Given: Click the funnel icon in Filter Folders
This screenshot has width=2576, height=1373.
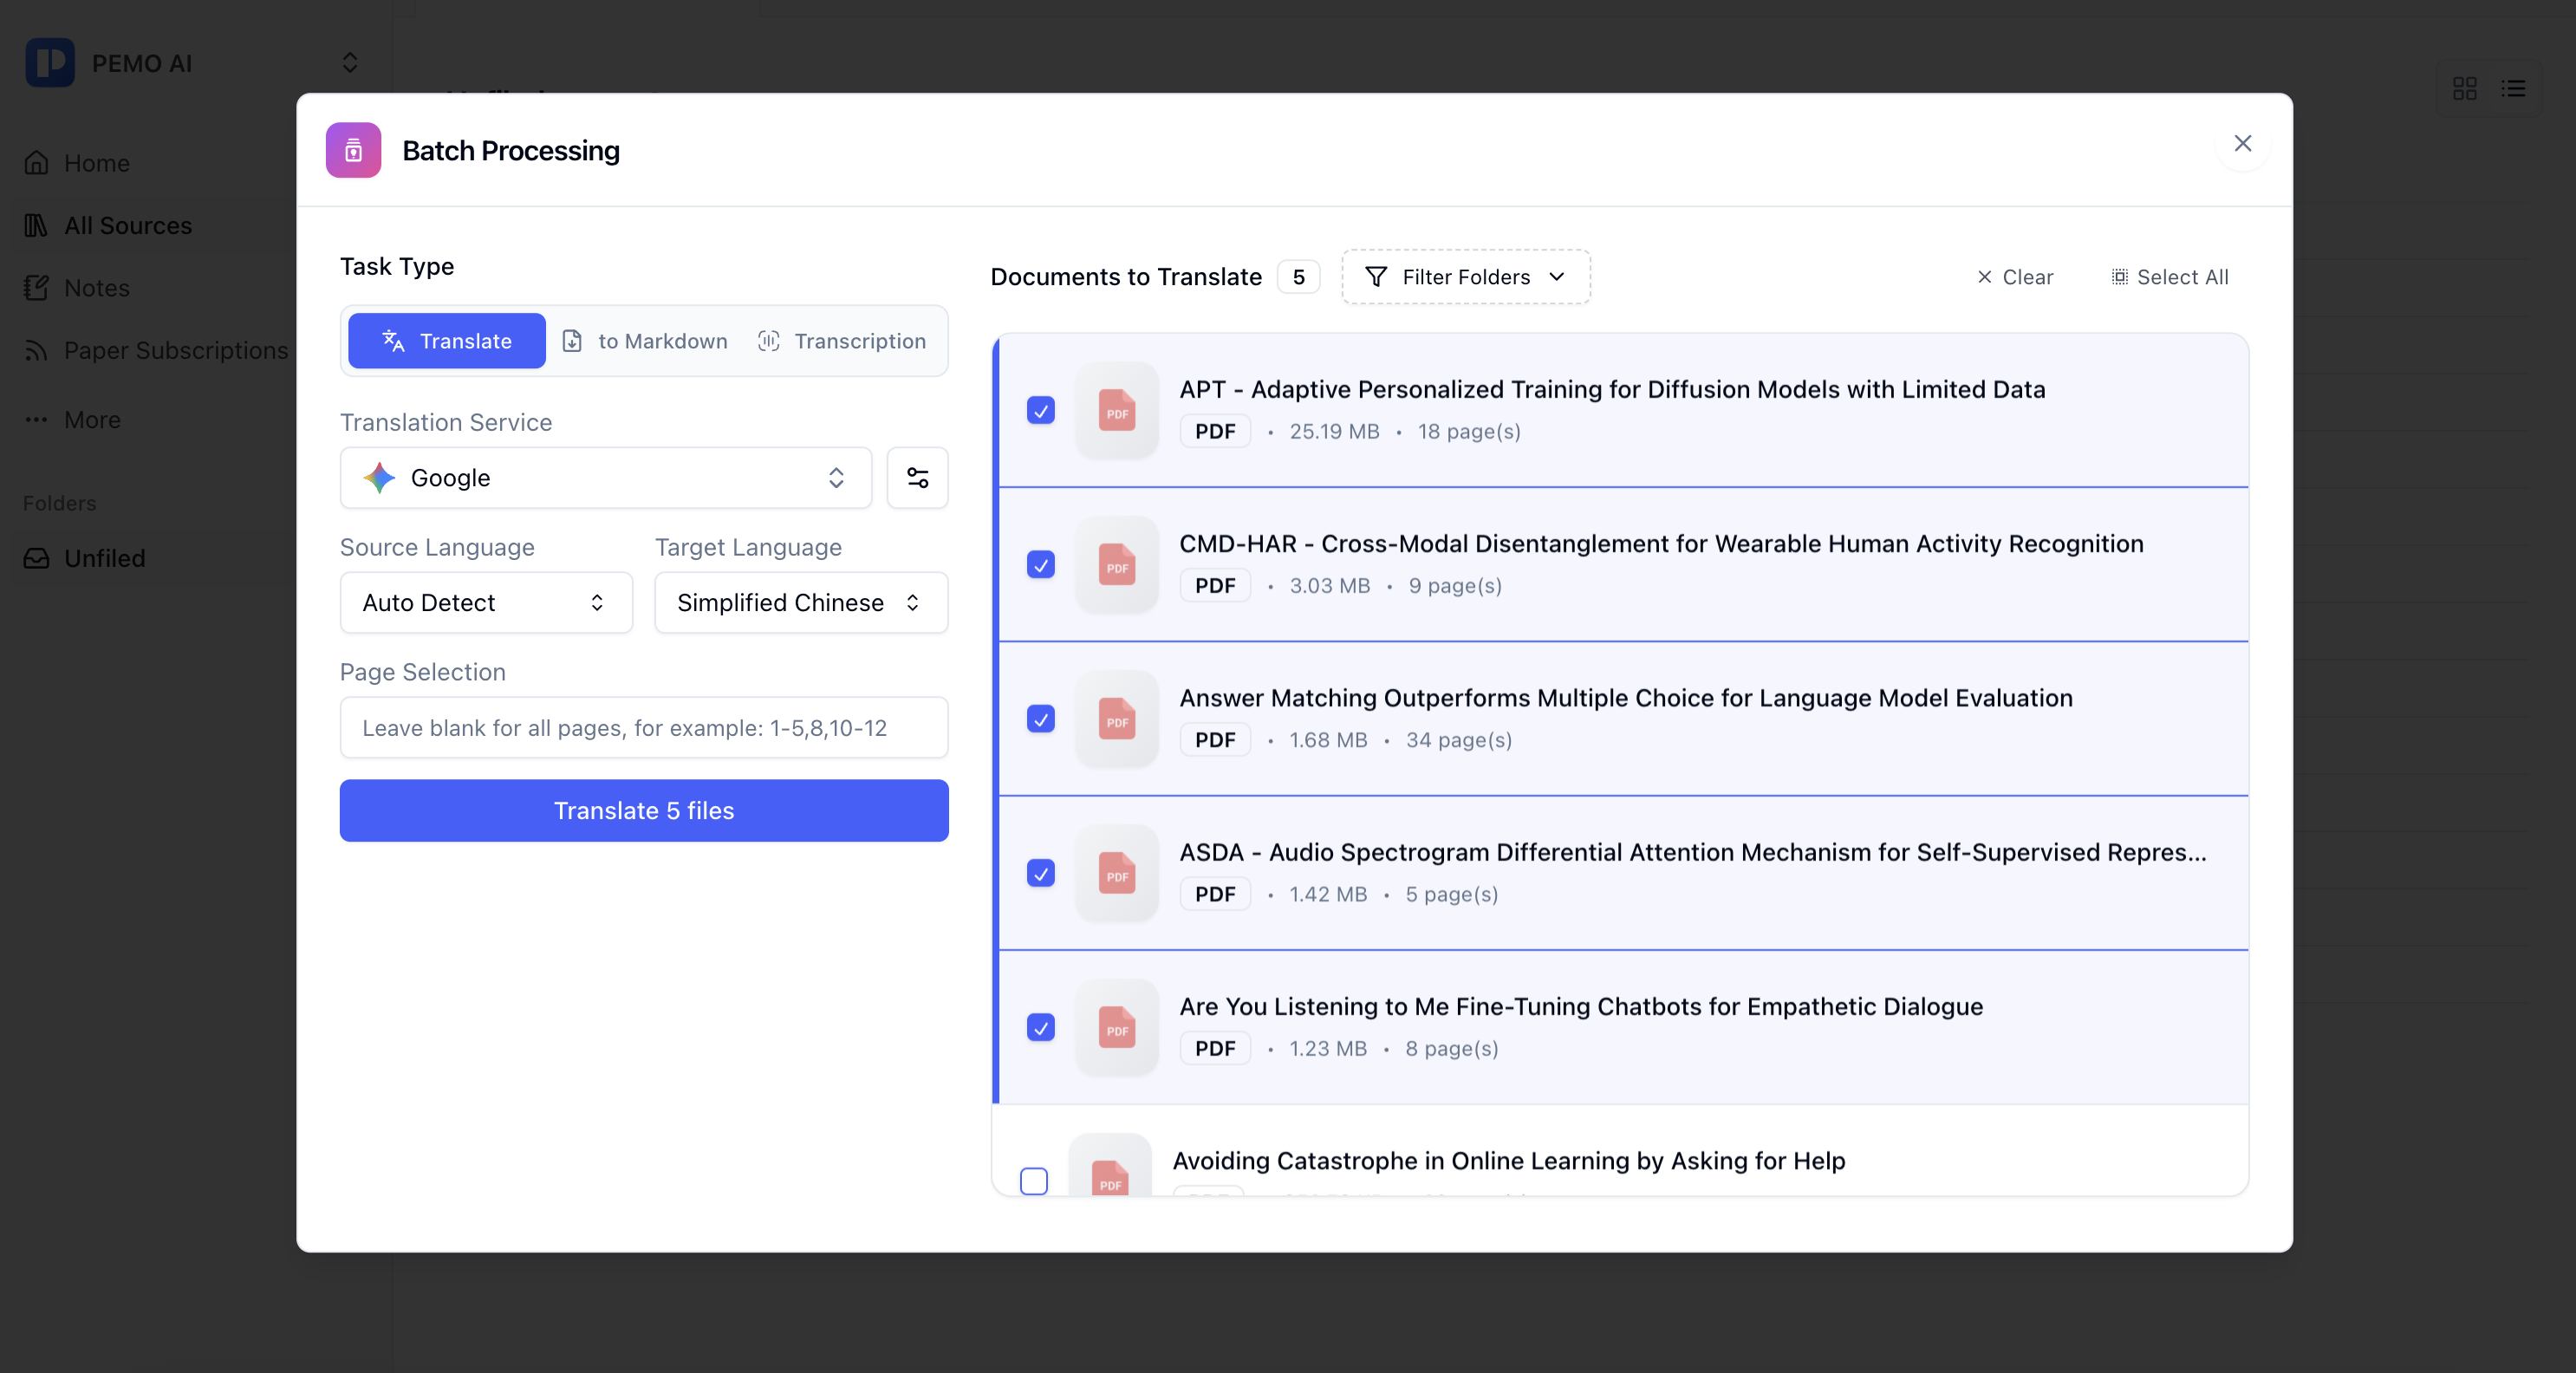Looking at the screenshot, I should click(x=1376, y=277).
